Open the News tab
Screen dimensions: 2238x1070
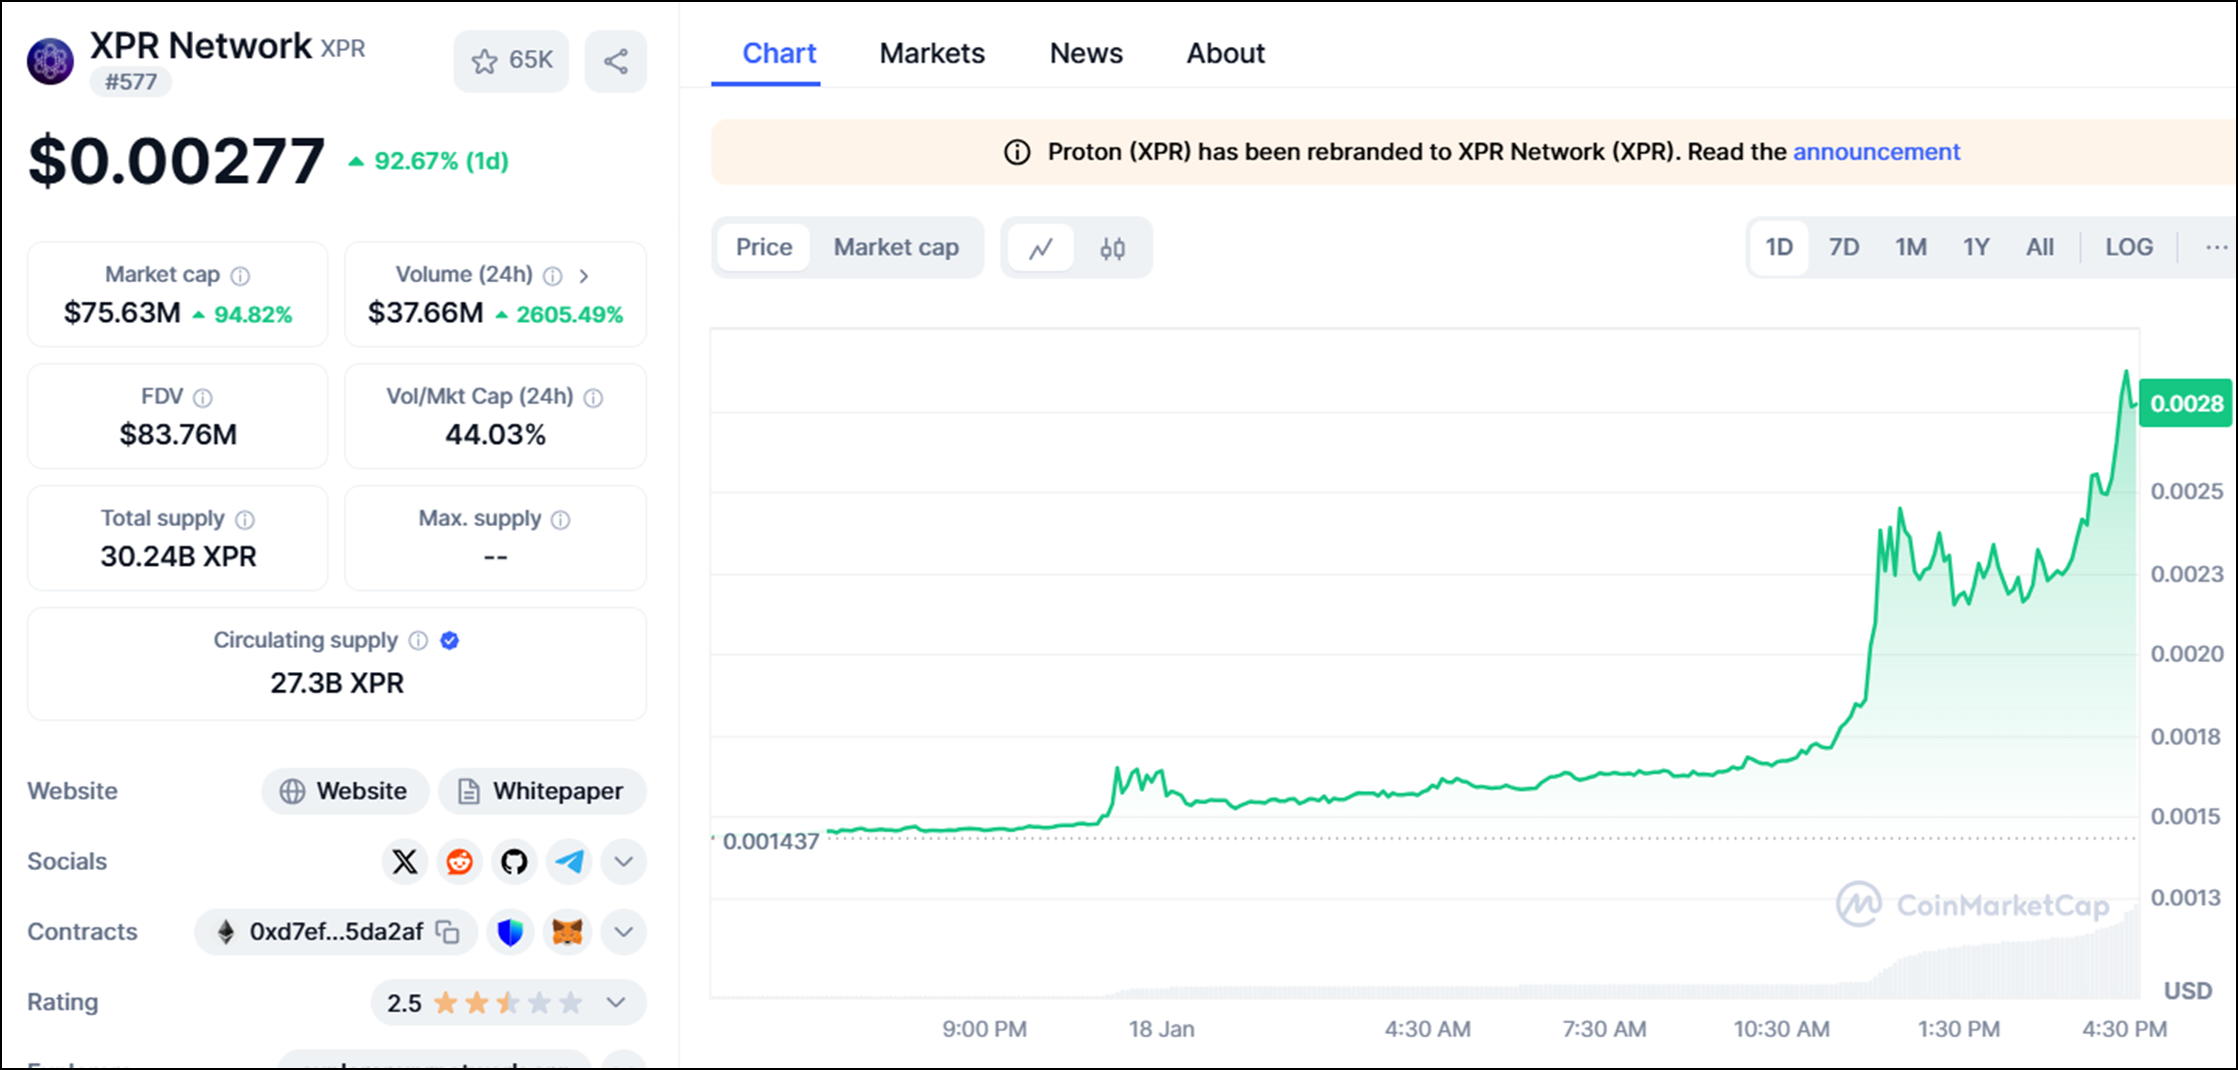point(1086,53)
